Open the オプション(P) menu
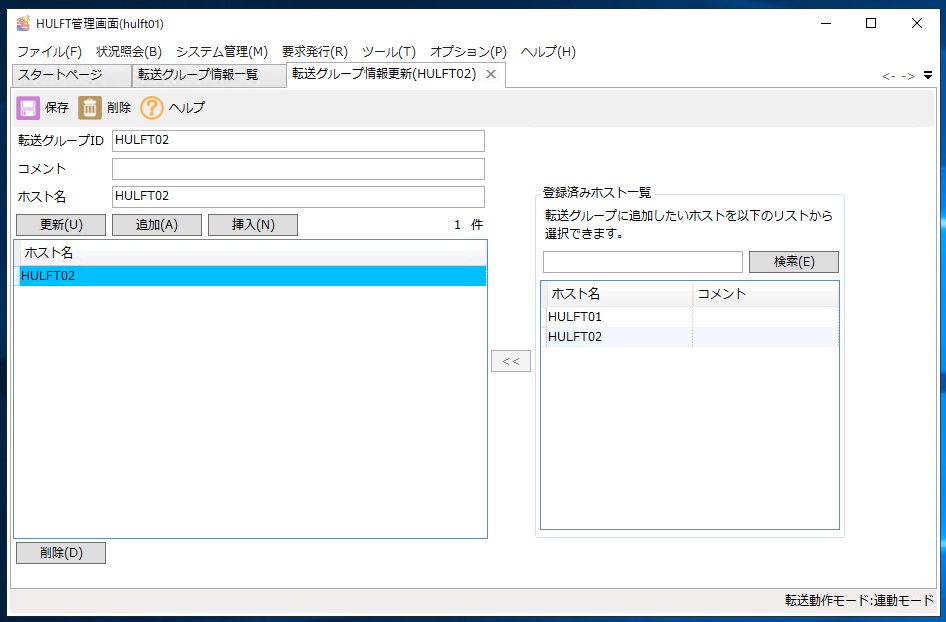The width and height of the screenshot is (946, 622). point(468,52)
